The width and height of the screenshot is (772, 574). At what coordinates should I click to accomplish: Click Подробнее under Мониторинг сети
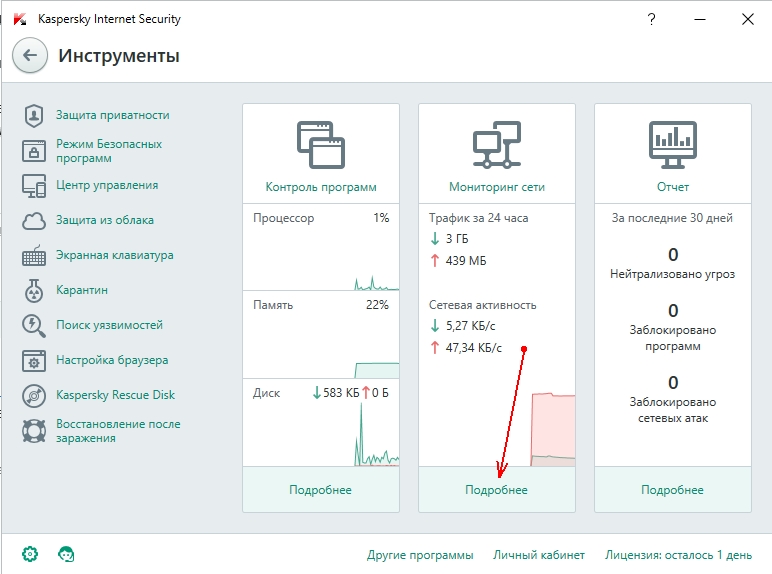coord(496,490)
